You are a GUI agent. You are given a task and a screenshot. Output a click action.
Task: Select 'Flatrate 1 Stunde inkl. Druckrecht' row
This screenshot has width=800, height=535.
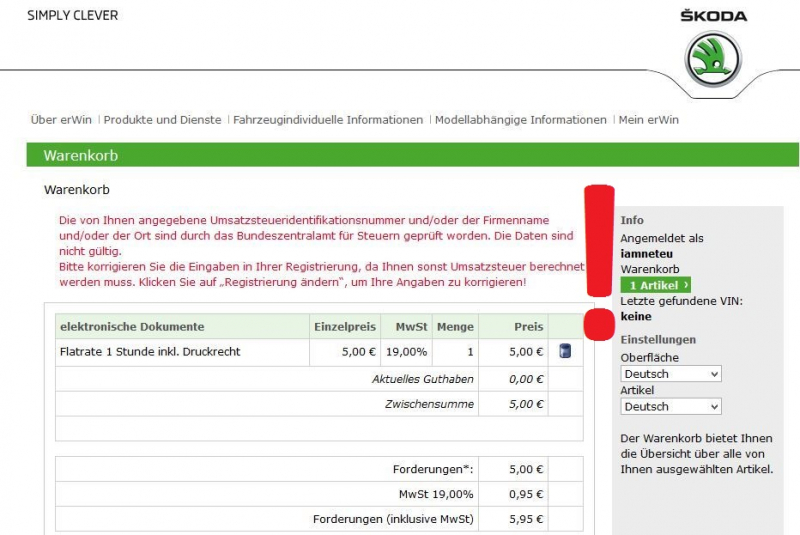click(150, 352)
